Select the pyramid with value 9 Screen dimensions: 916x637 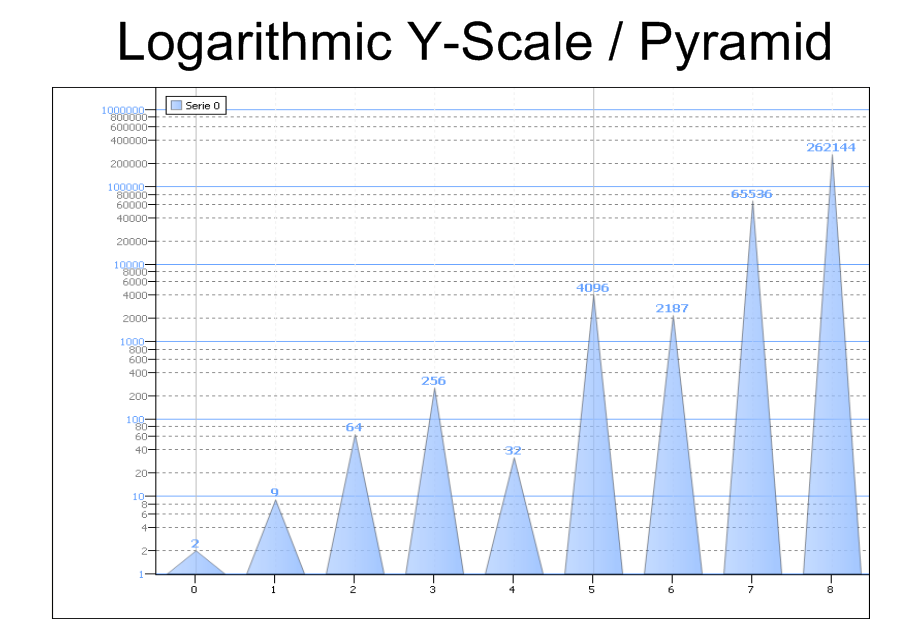(x=275, y=545)
